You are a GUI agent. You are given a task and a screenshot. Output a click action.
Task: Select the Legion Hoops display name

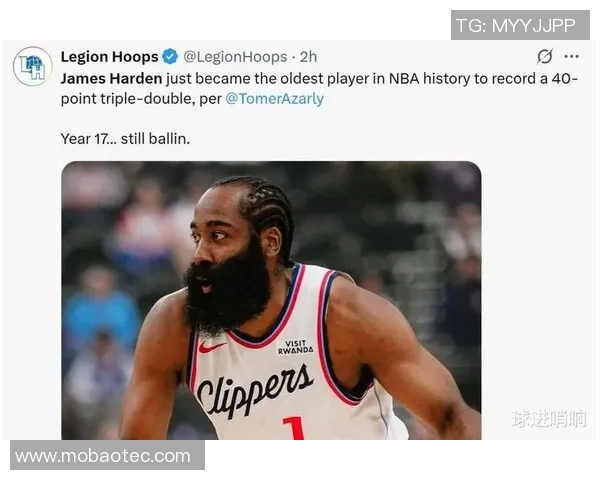tap(109, 57)
